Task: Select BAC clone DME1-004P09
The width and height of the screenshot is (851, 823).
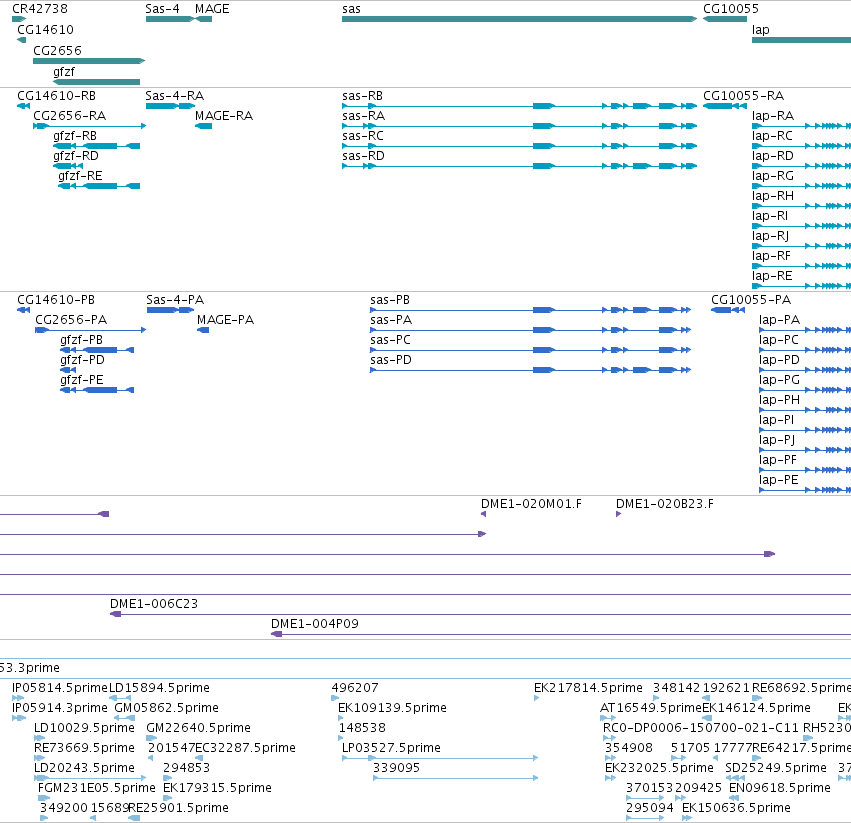Action: 561,634
